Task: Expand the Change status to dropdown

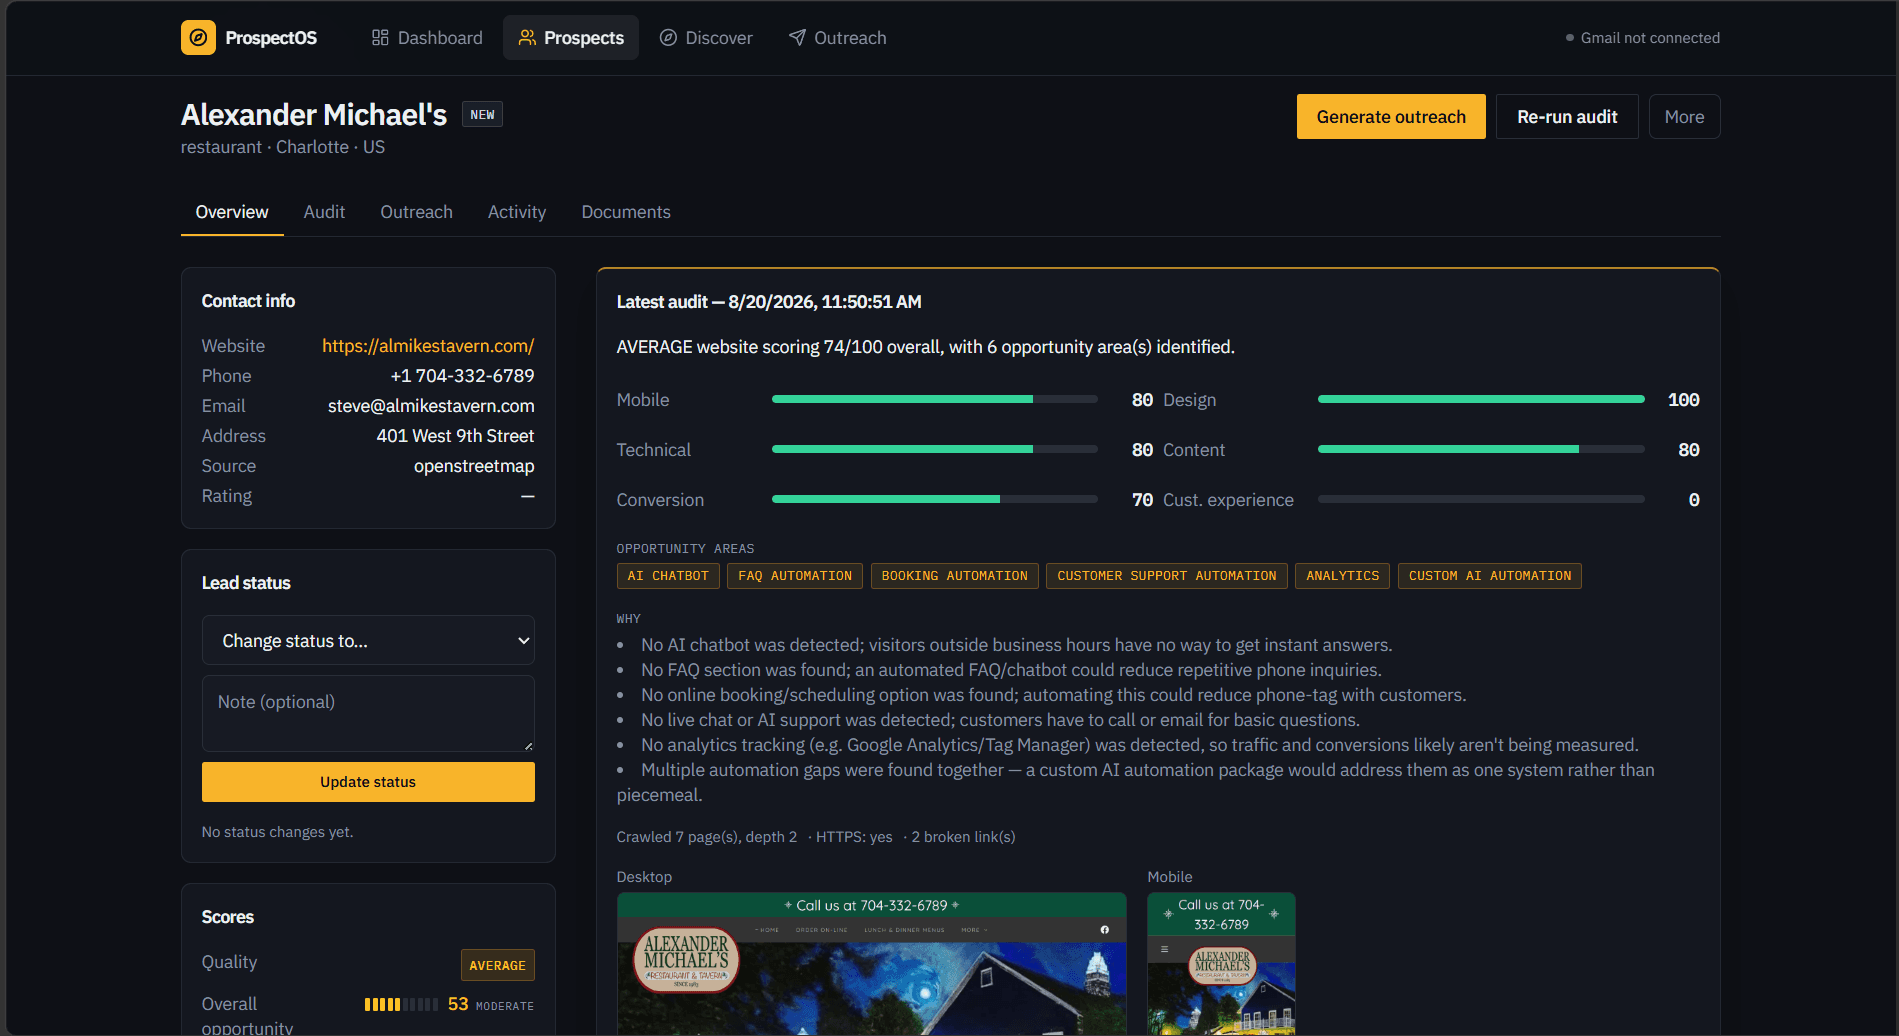Action: click(x=368, y=641)
